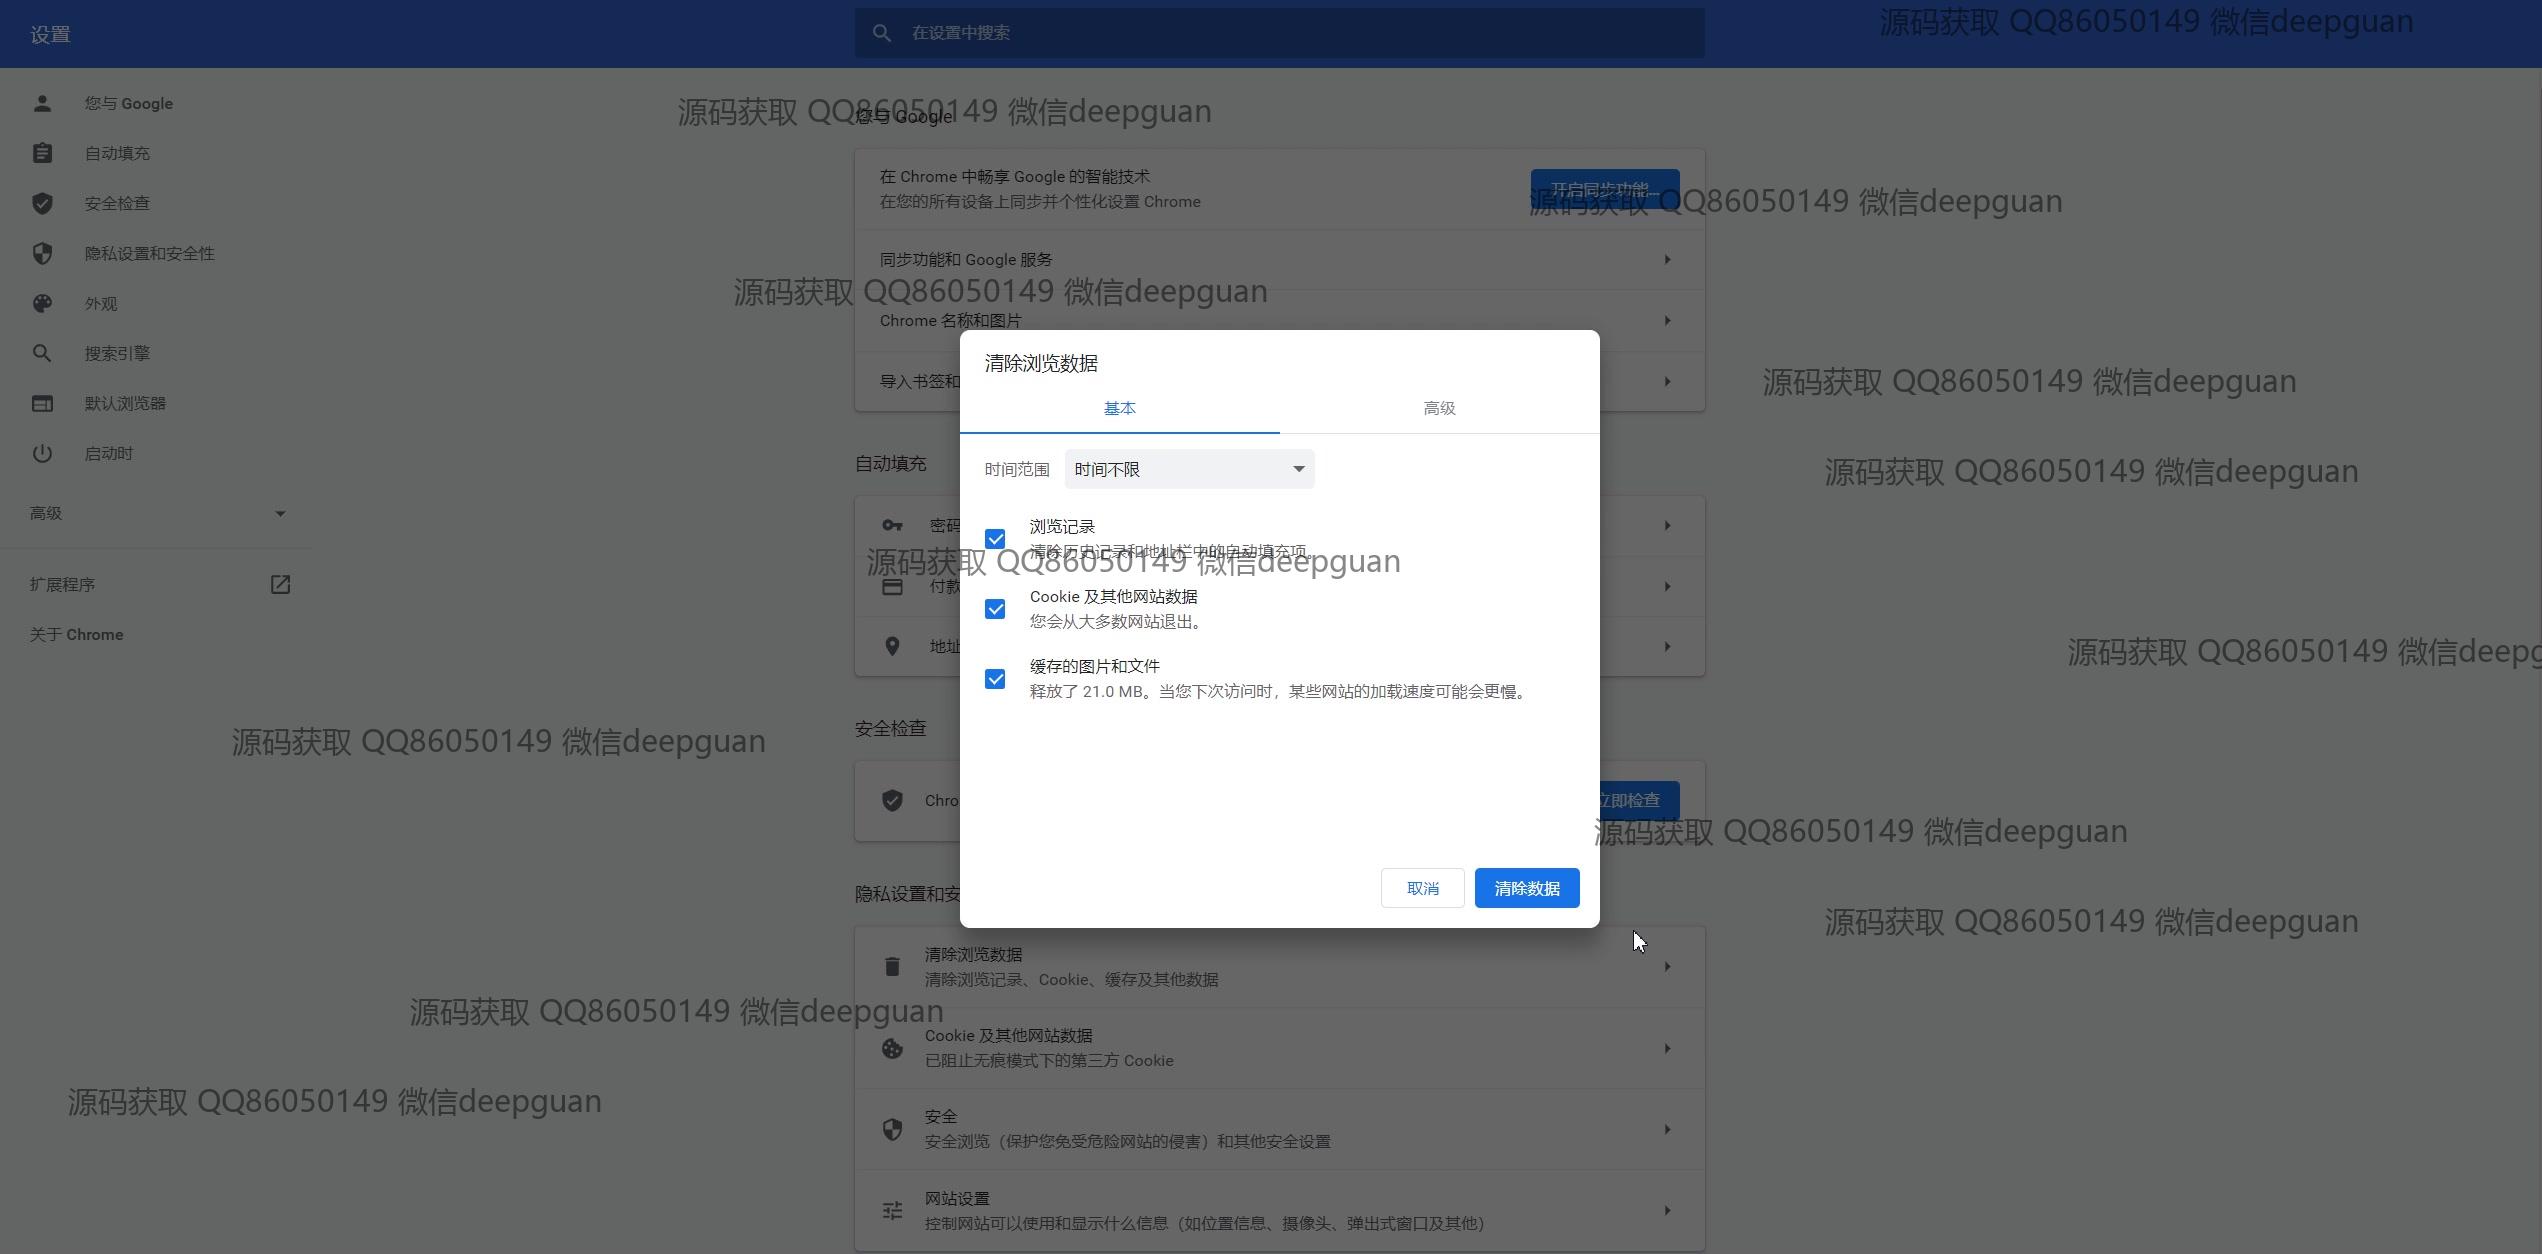The height and width of the screenshot is (1254, 2542).
Task: Click the external link icon next to 扩展程序
Action: [x=280, y=584]
